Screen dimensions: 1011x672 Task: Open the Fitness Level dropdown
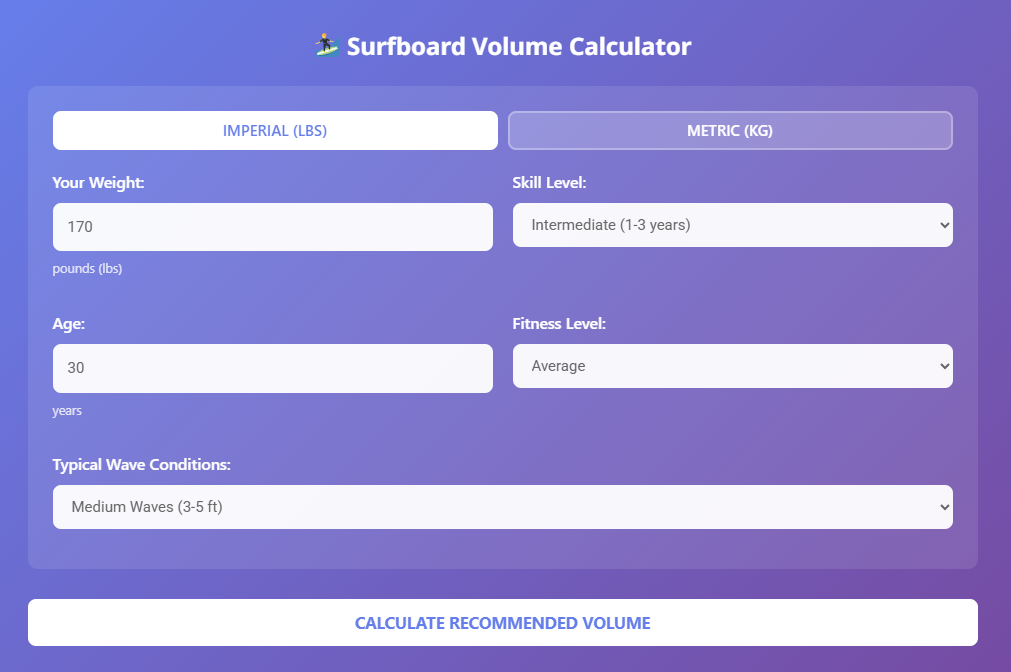(732, 366)
